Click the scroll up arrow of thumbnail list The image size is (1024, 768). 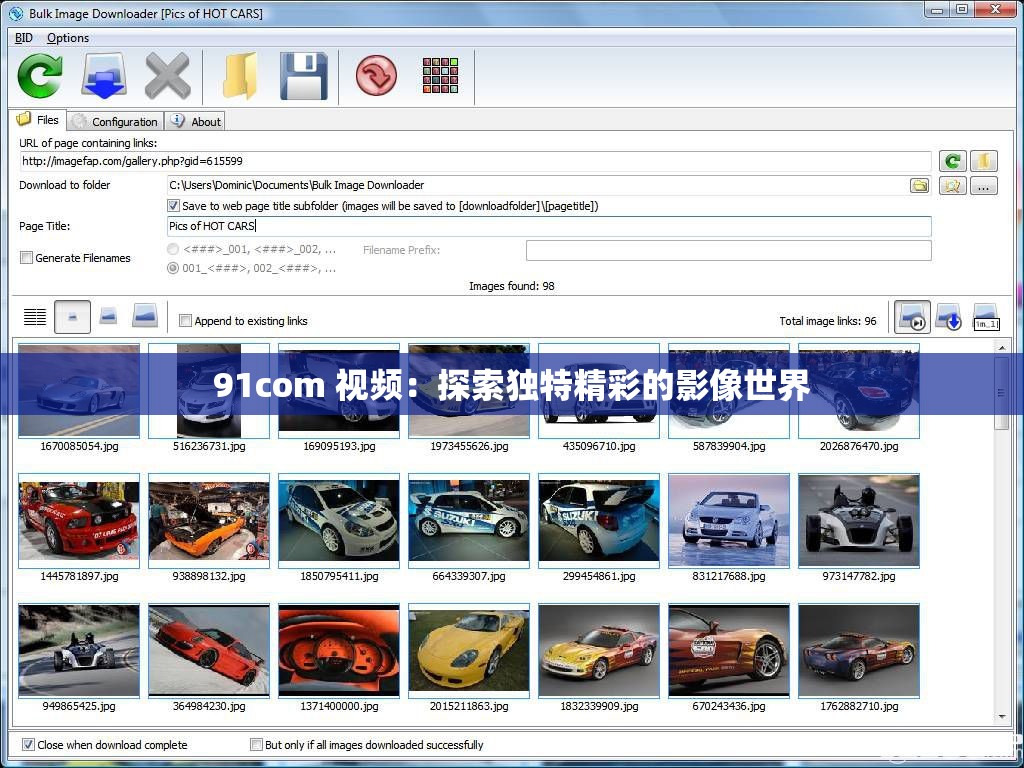(1002, 348)
